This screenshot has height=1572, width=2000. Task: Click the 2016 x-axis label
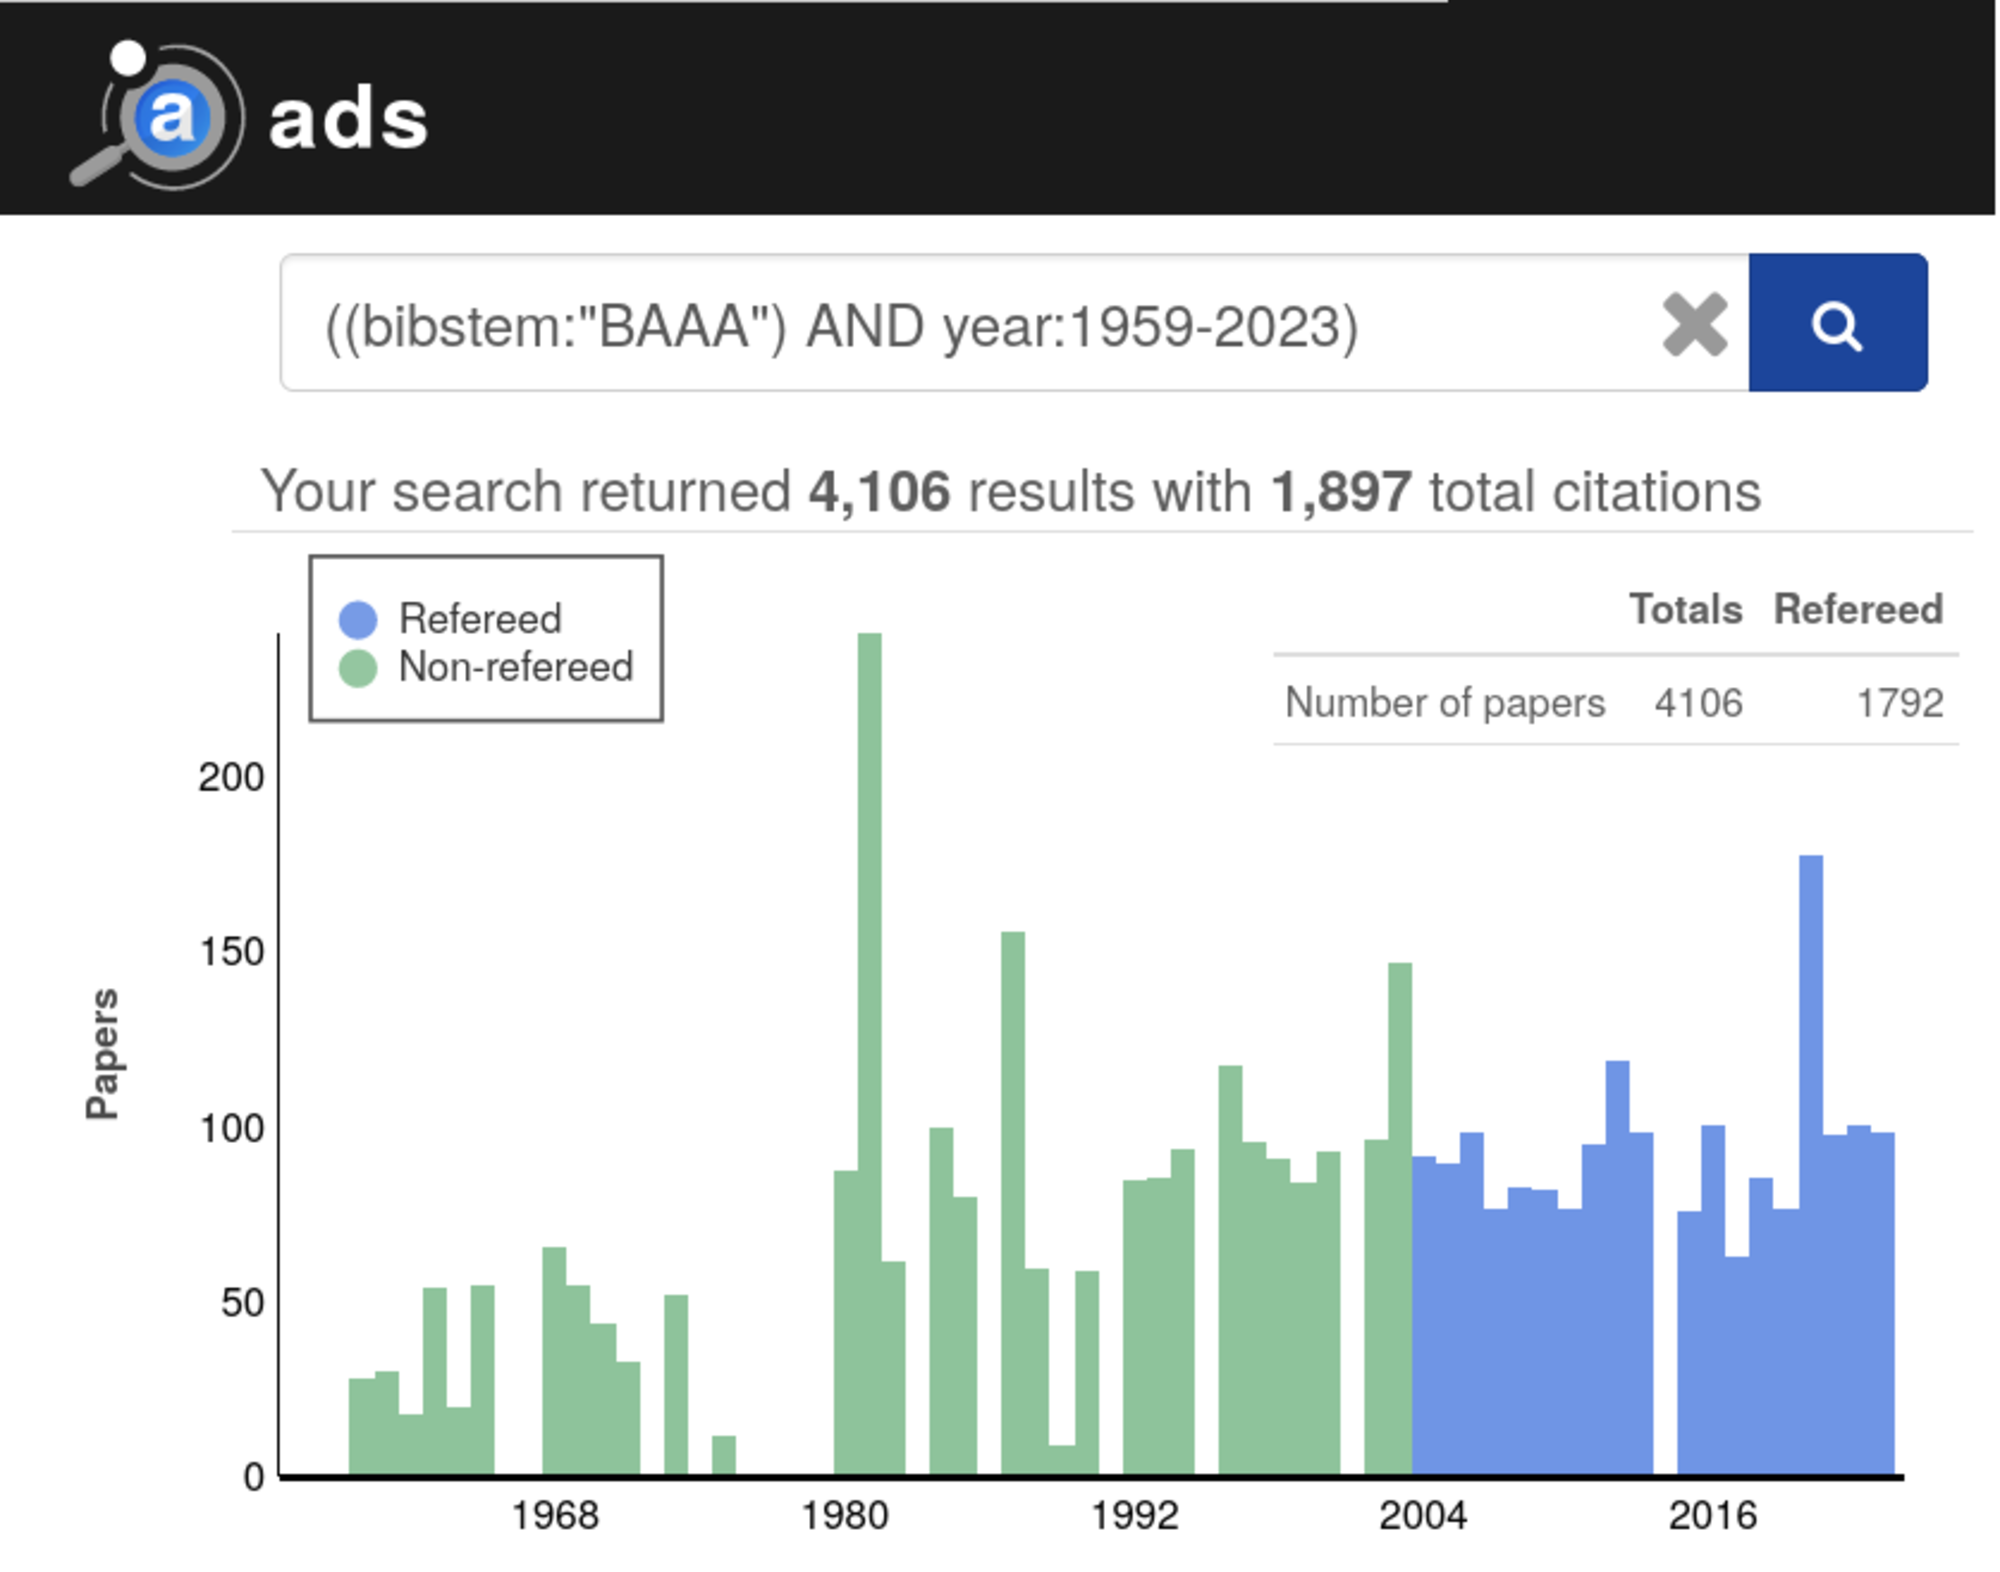click(x=1712, y=1517)
